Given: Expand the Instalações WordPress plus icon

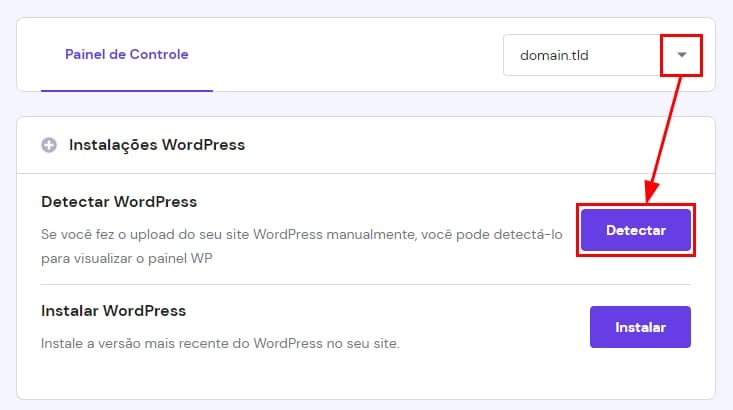Looking at the screenshot, I should [49, 145].
